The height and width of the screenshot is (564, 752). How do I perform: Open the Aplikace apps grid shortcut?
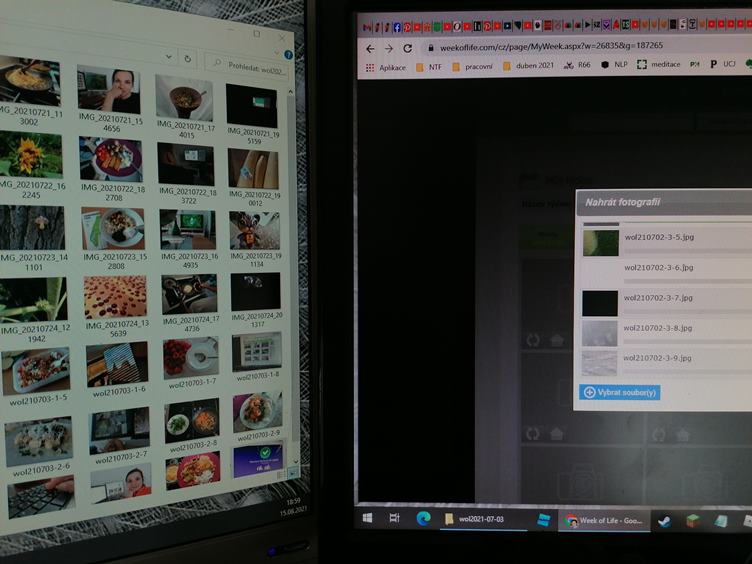point(386,68)
